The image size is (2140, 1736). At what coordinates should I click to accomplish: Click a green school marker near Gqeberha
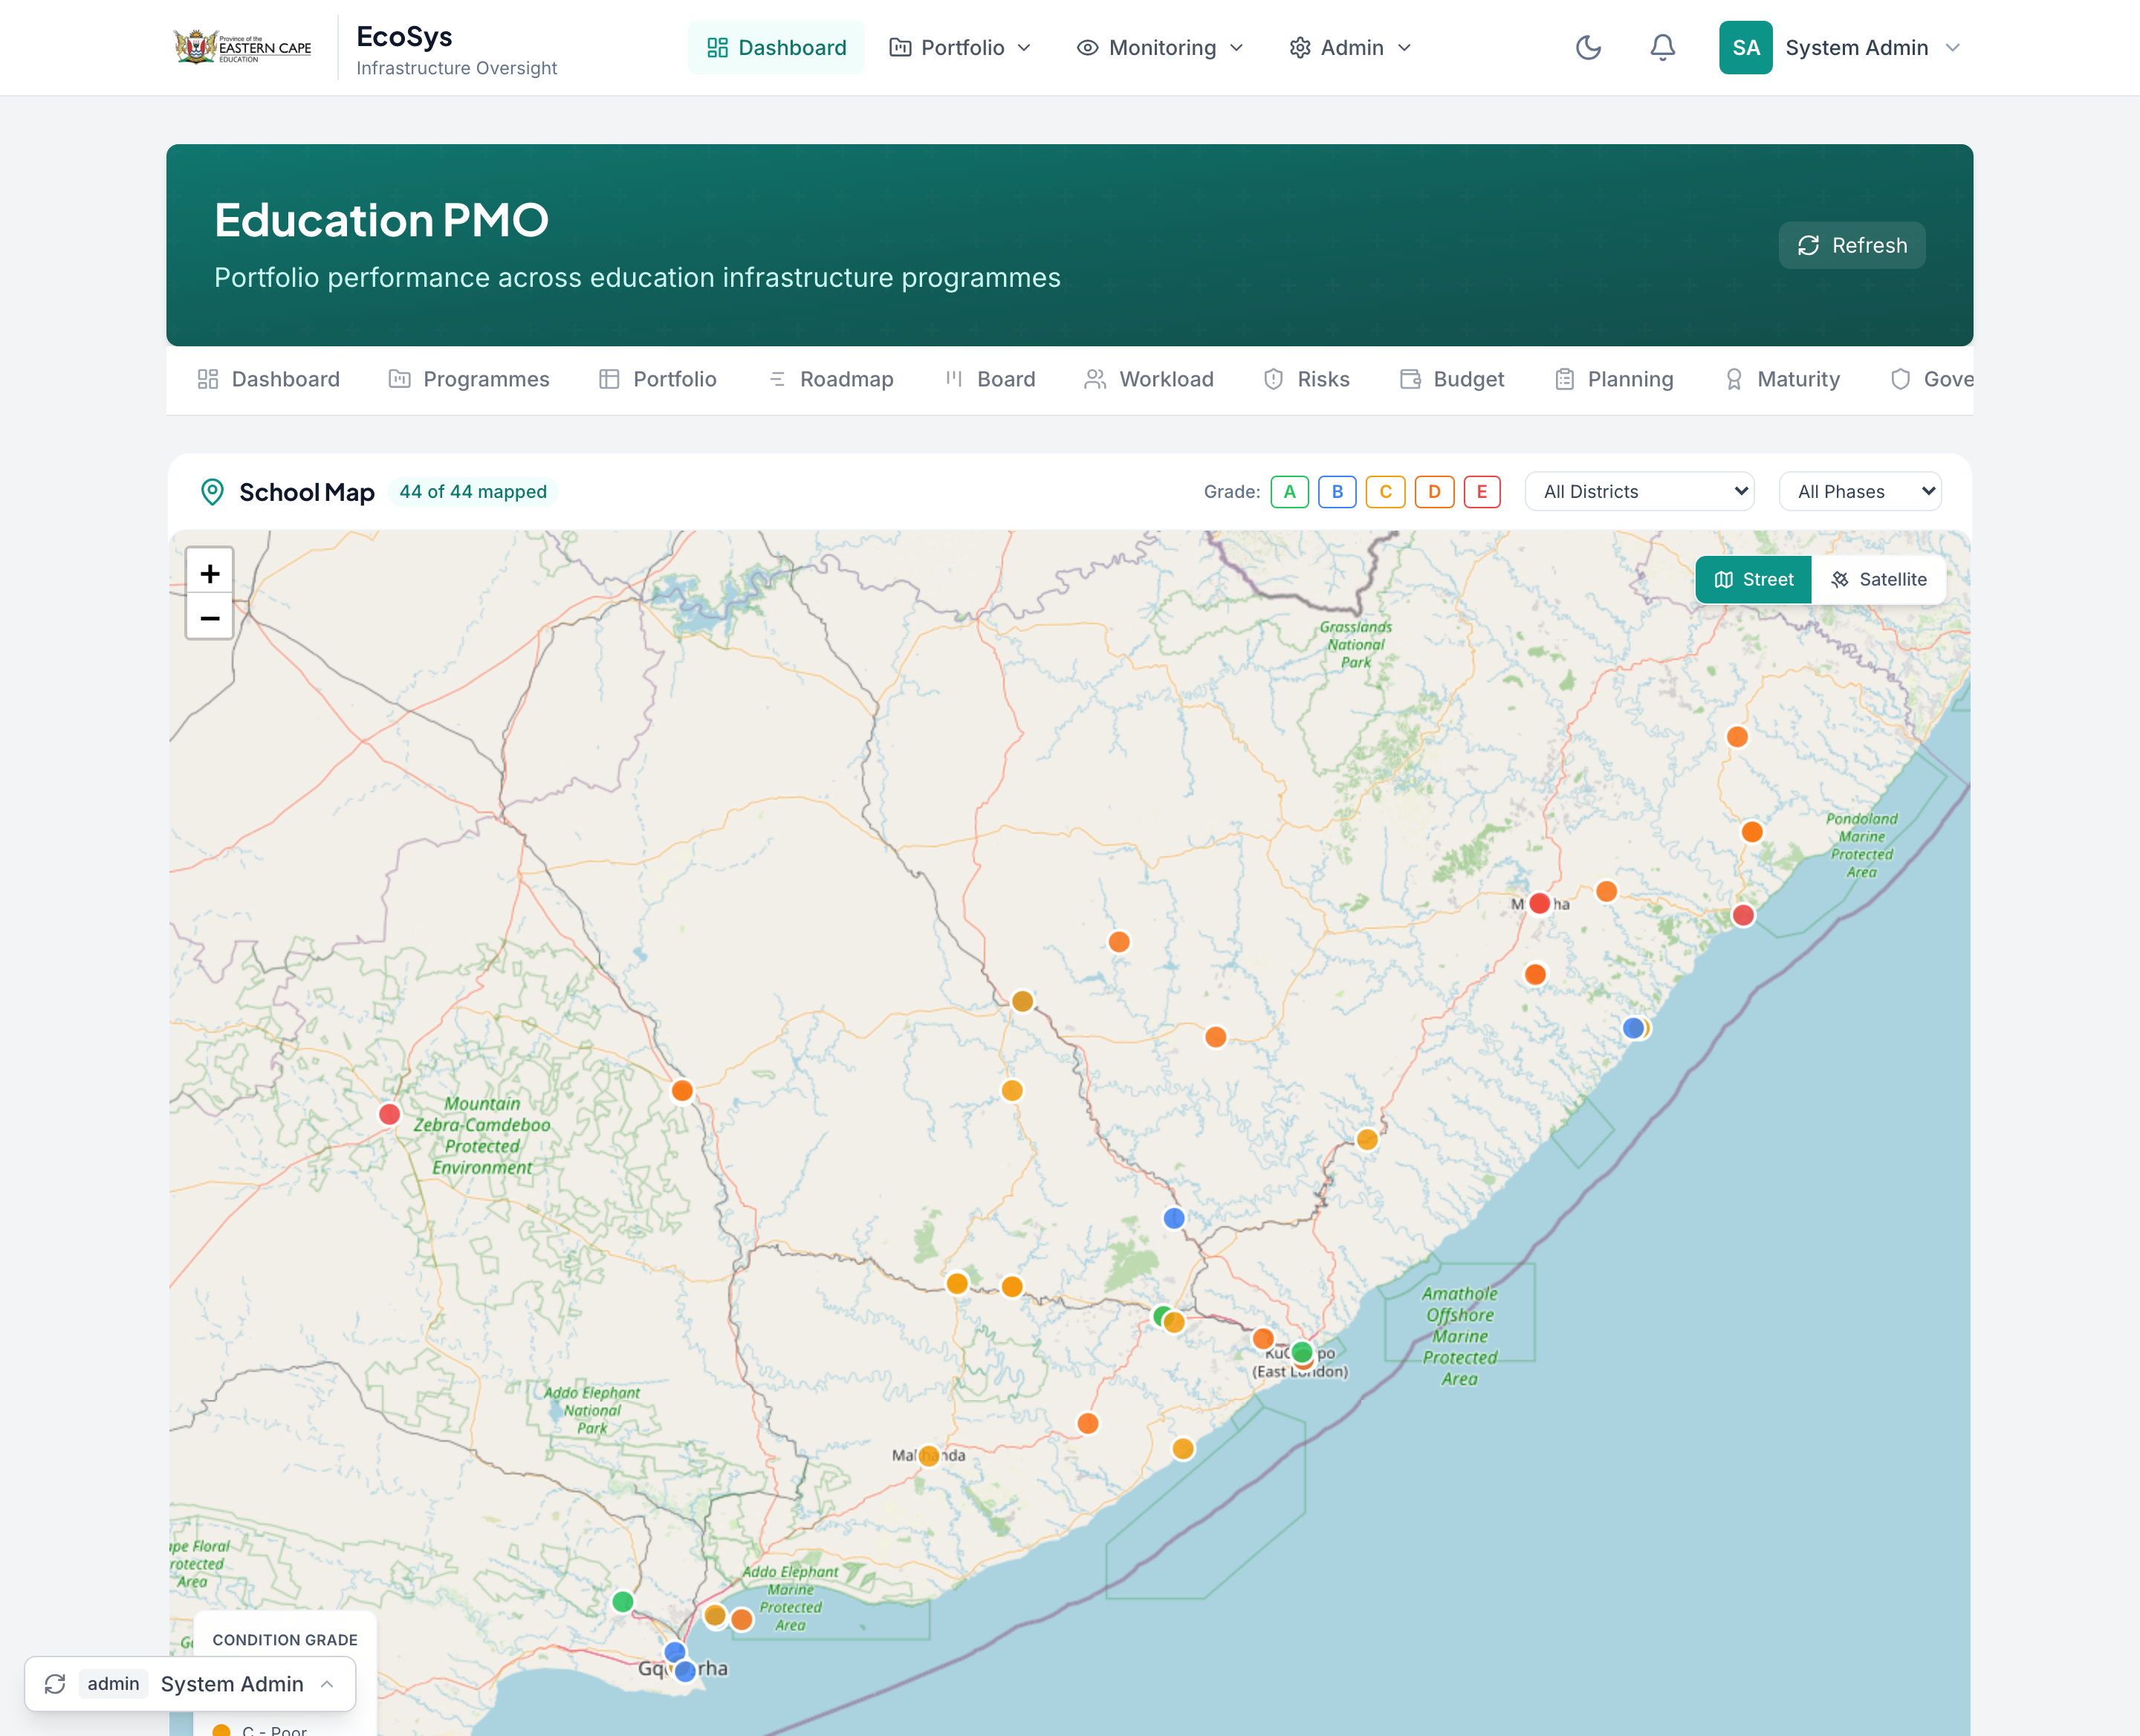(622, 1601)
